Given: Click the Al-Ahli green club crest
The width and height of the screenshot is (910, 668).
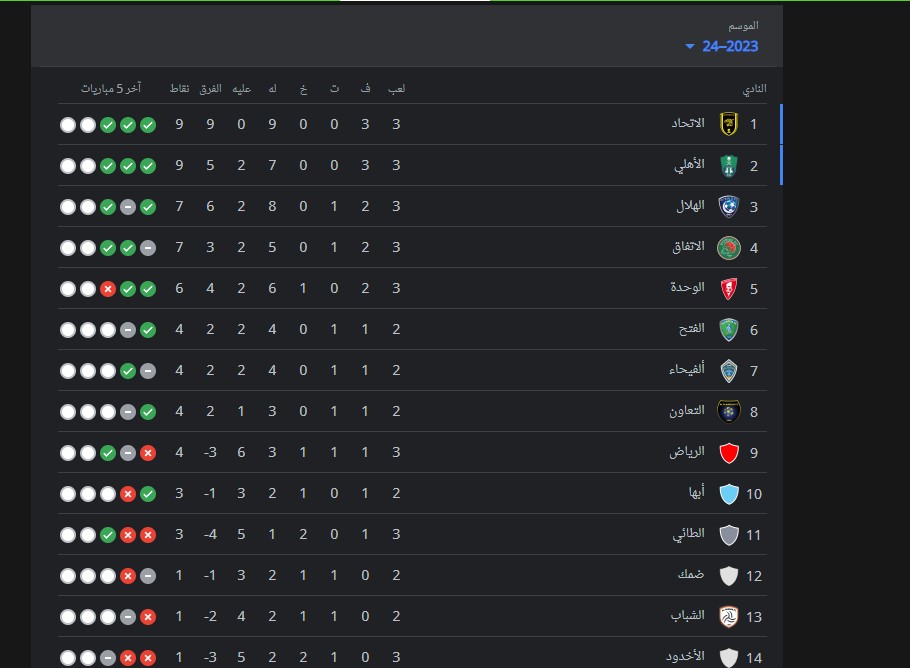Looking at the screenshot, I should [x=728, y=165].
